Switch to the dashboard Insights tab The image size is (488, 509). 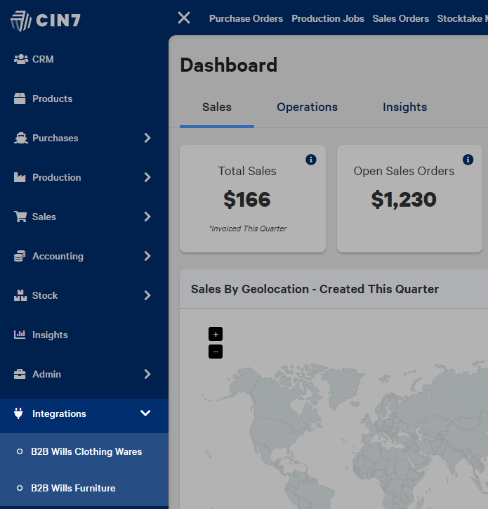pos(405,107)
